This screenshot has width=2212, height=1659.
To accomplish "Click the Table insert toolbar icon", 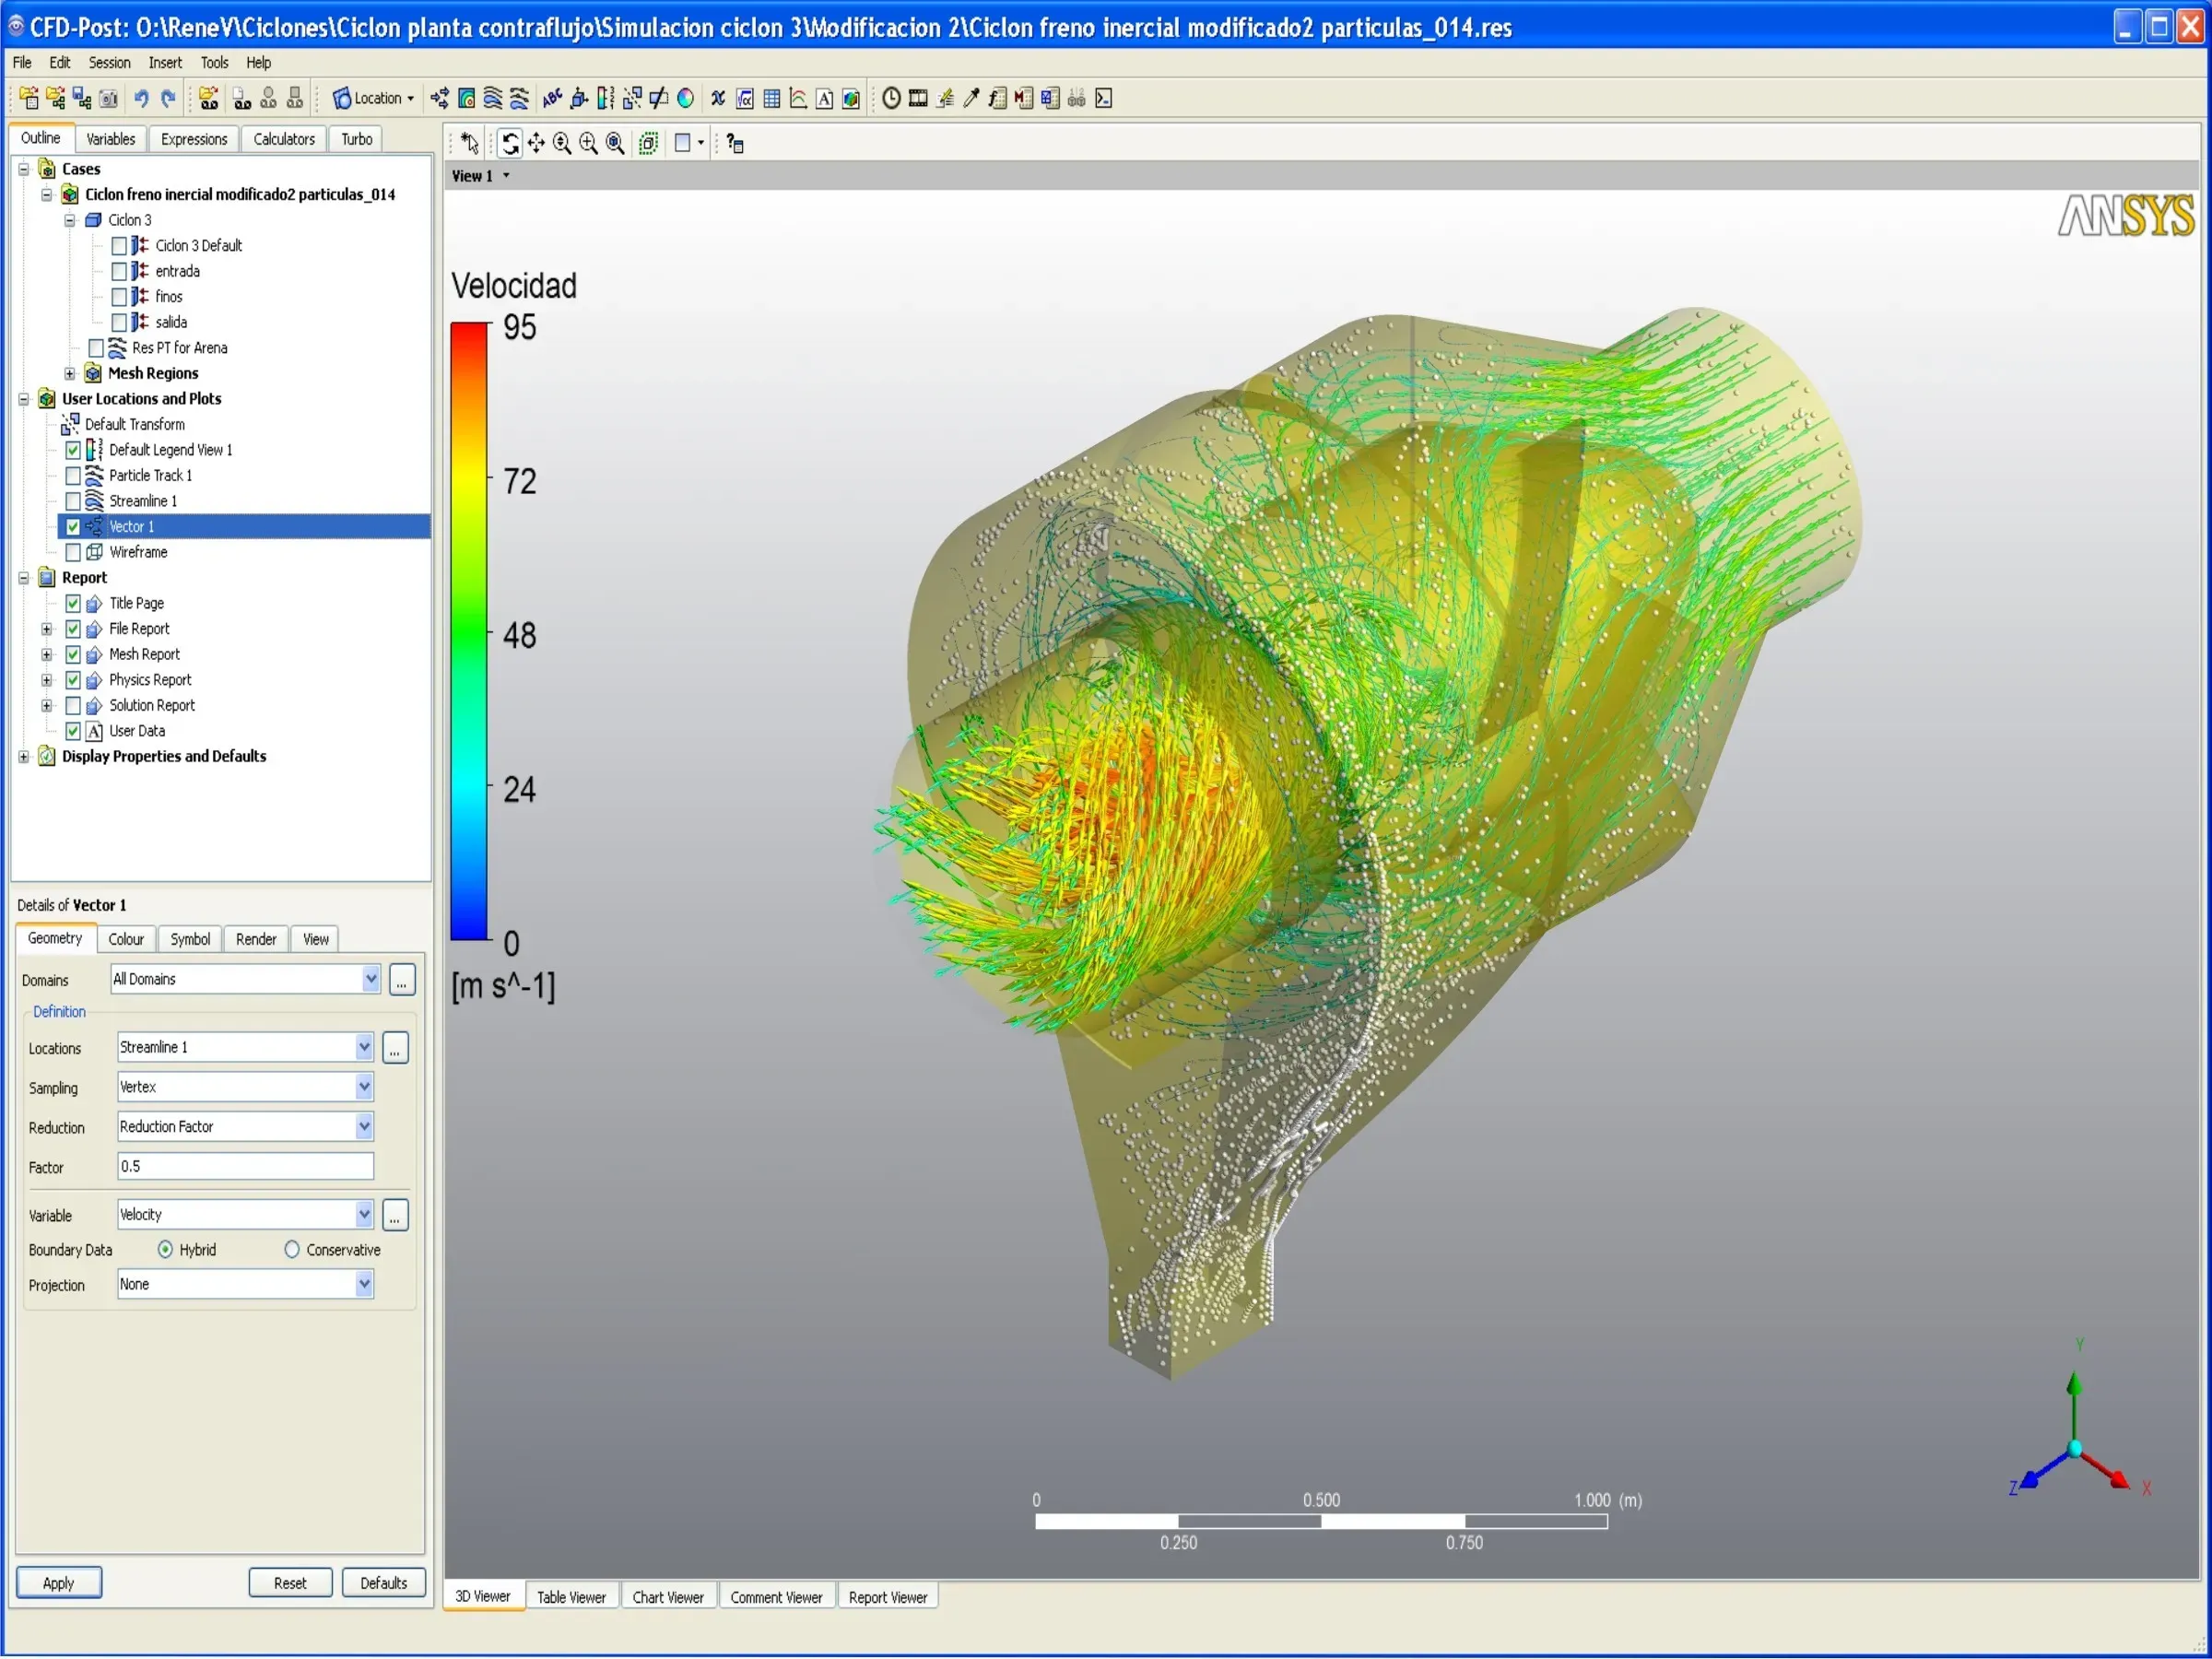I will coord(772,98).
